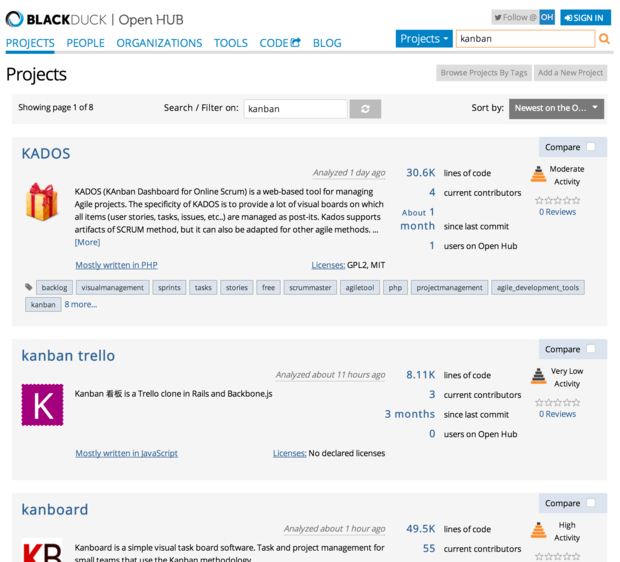Click the KADOS Licenses link
Image resolution: width=620 pixels, height=562 pixels.
point(328,265)
